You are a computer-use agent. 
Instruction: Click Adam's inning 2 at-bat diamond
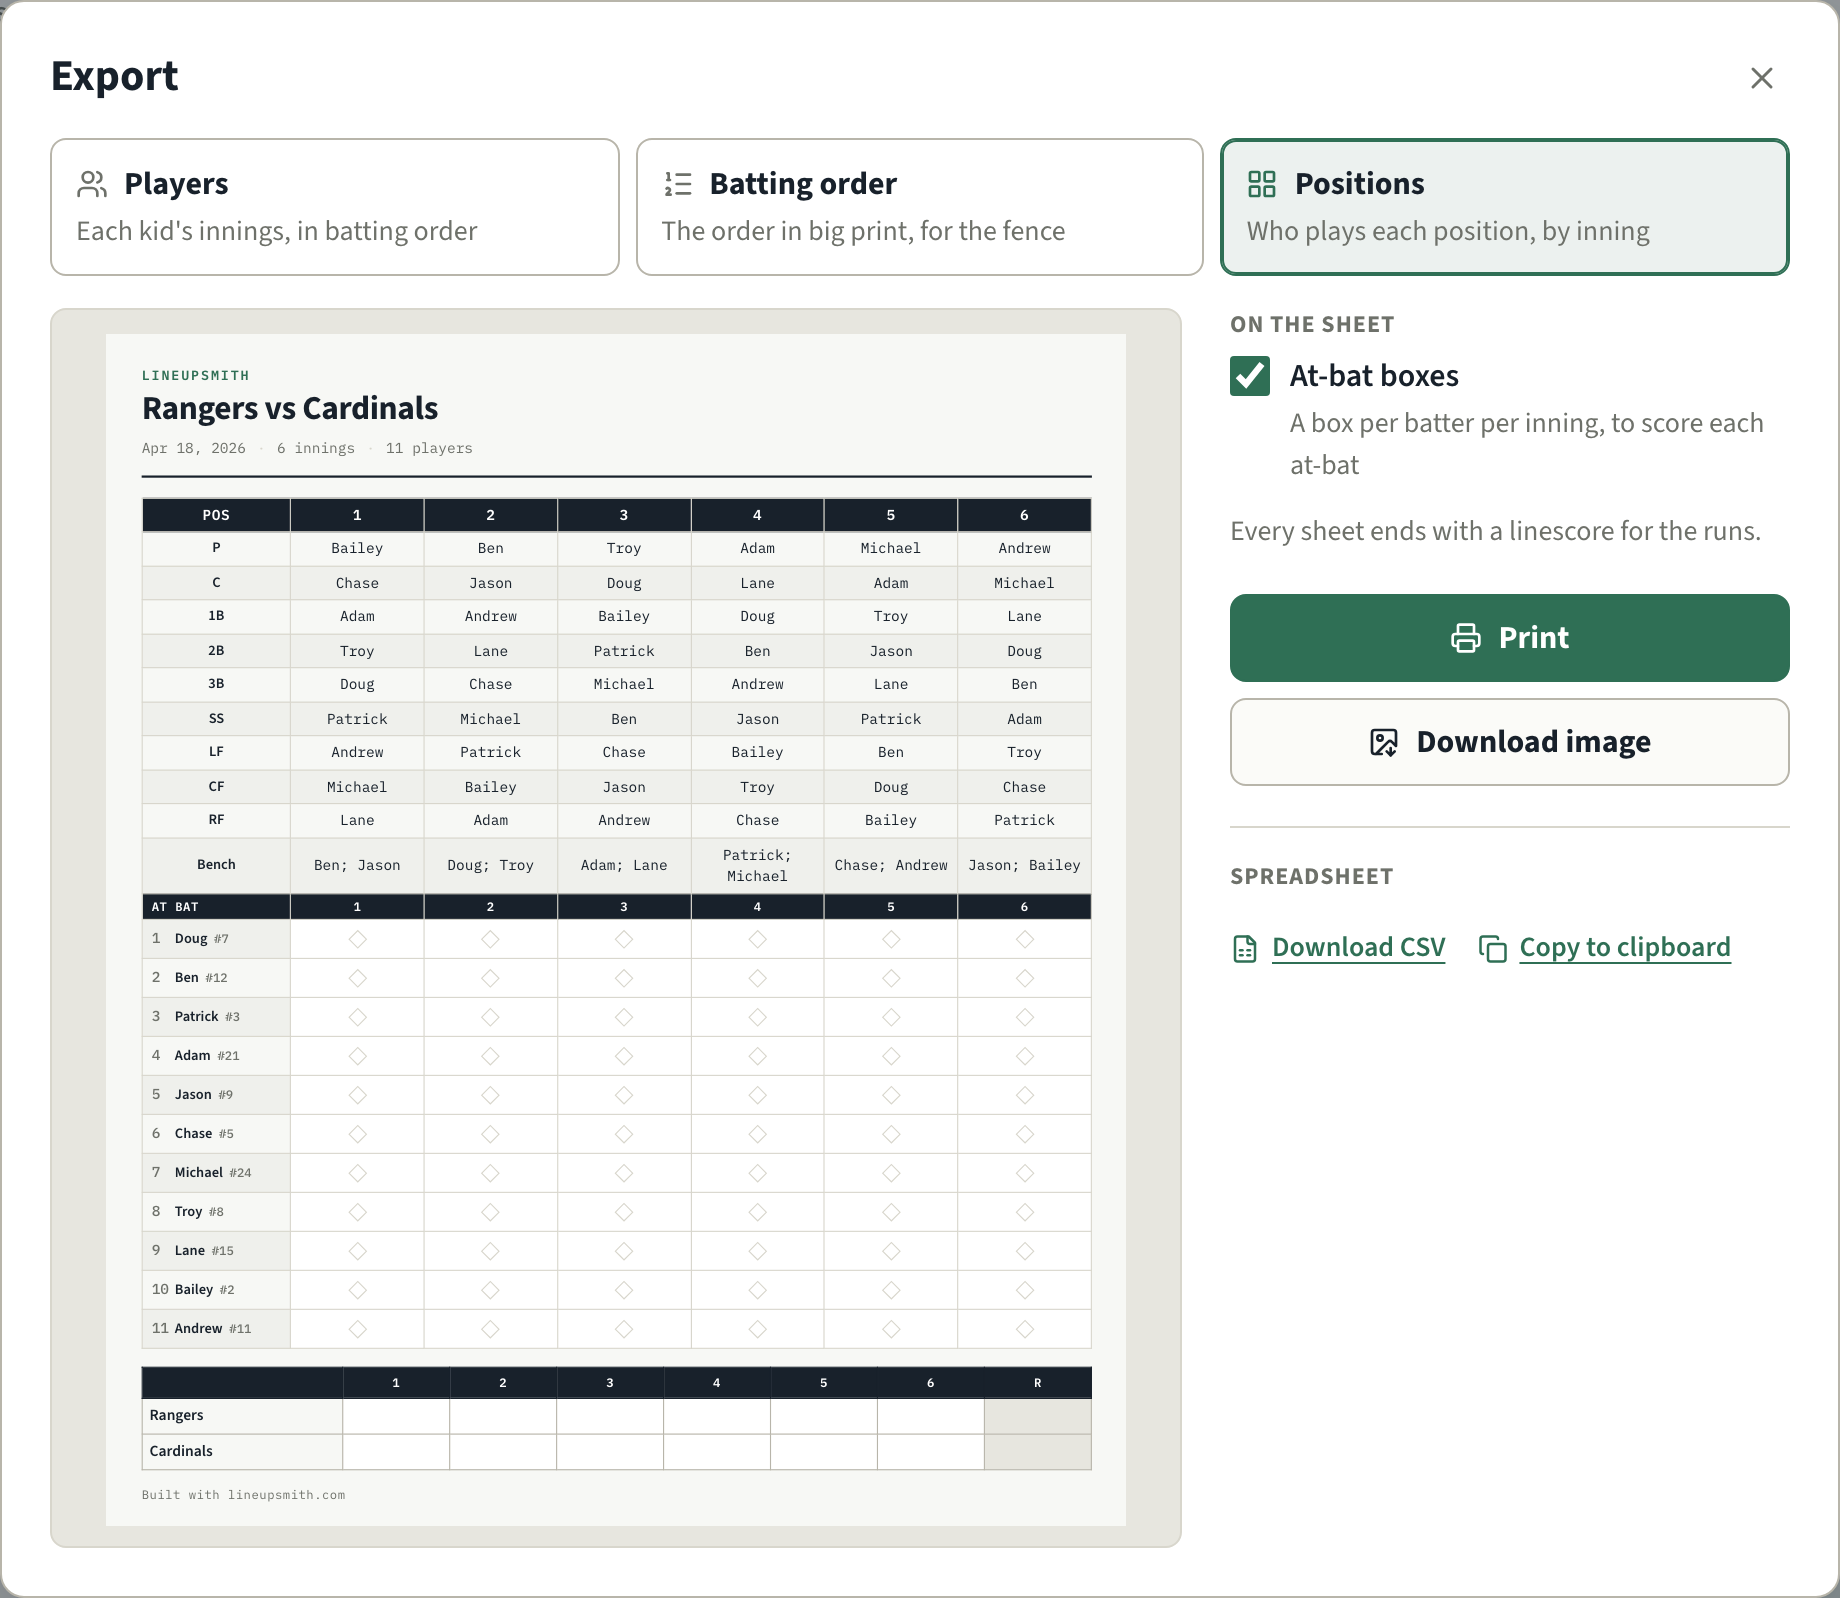pos(490,1056)
